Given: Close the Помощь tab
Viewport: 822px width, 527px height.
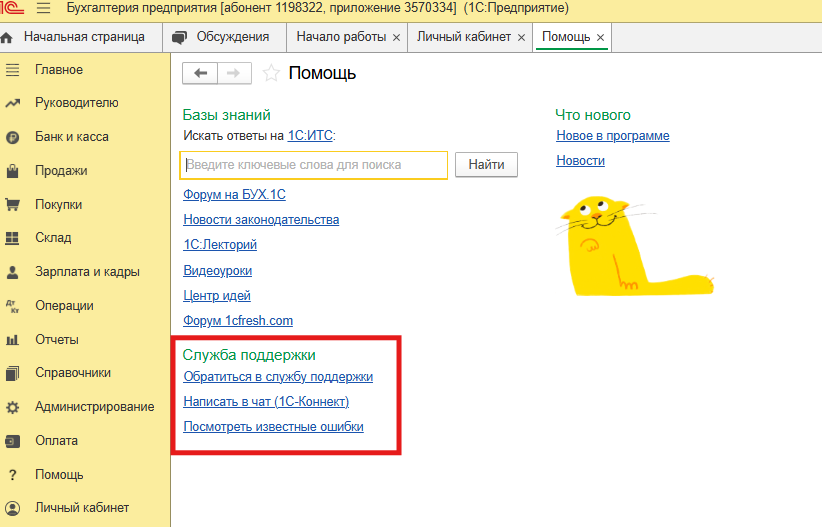Looking at the screenshot, I should pyautogui.click(x=600, y=38).
